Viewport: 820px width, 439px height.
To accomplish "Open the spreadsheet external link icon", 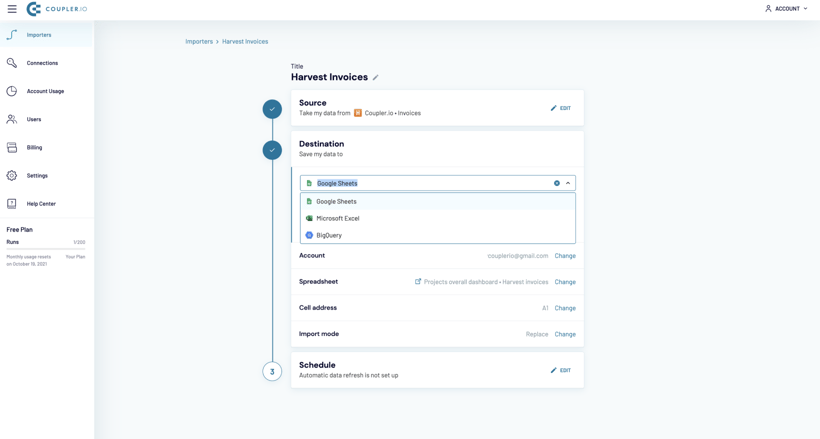I will 418,282.
